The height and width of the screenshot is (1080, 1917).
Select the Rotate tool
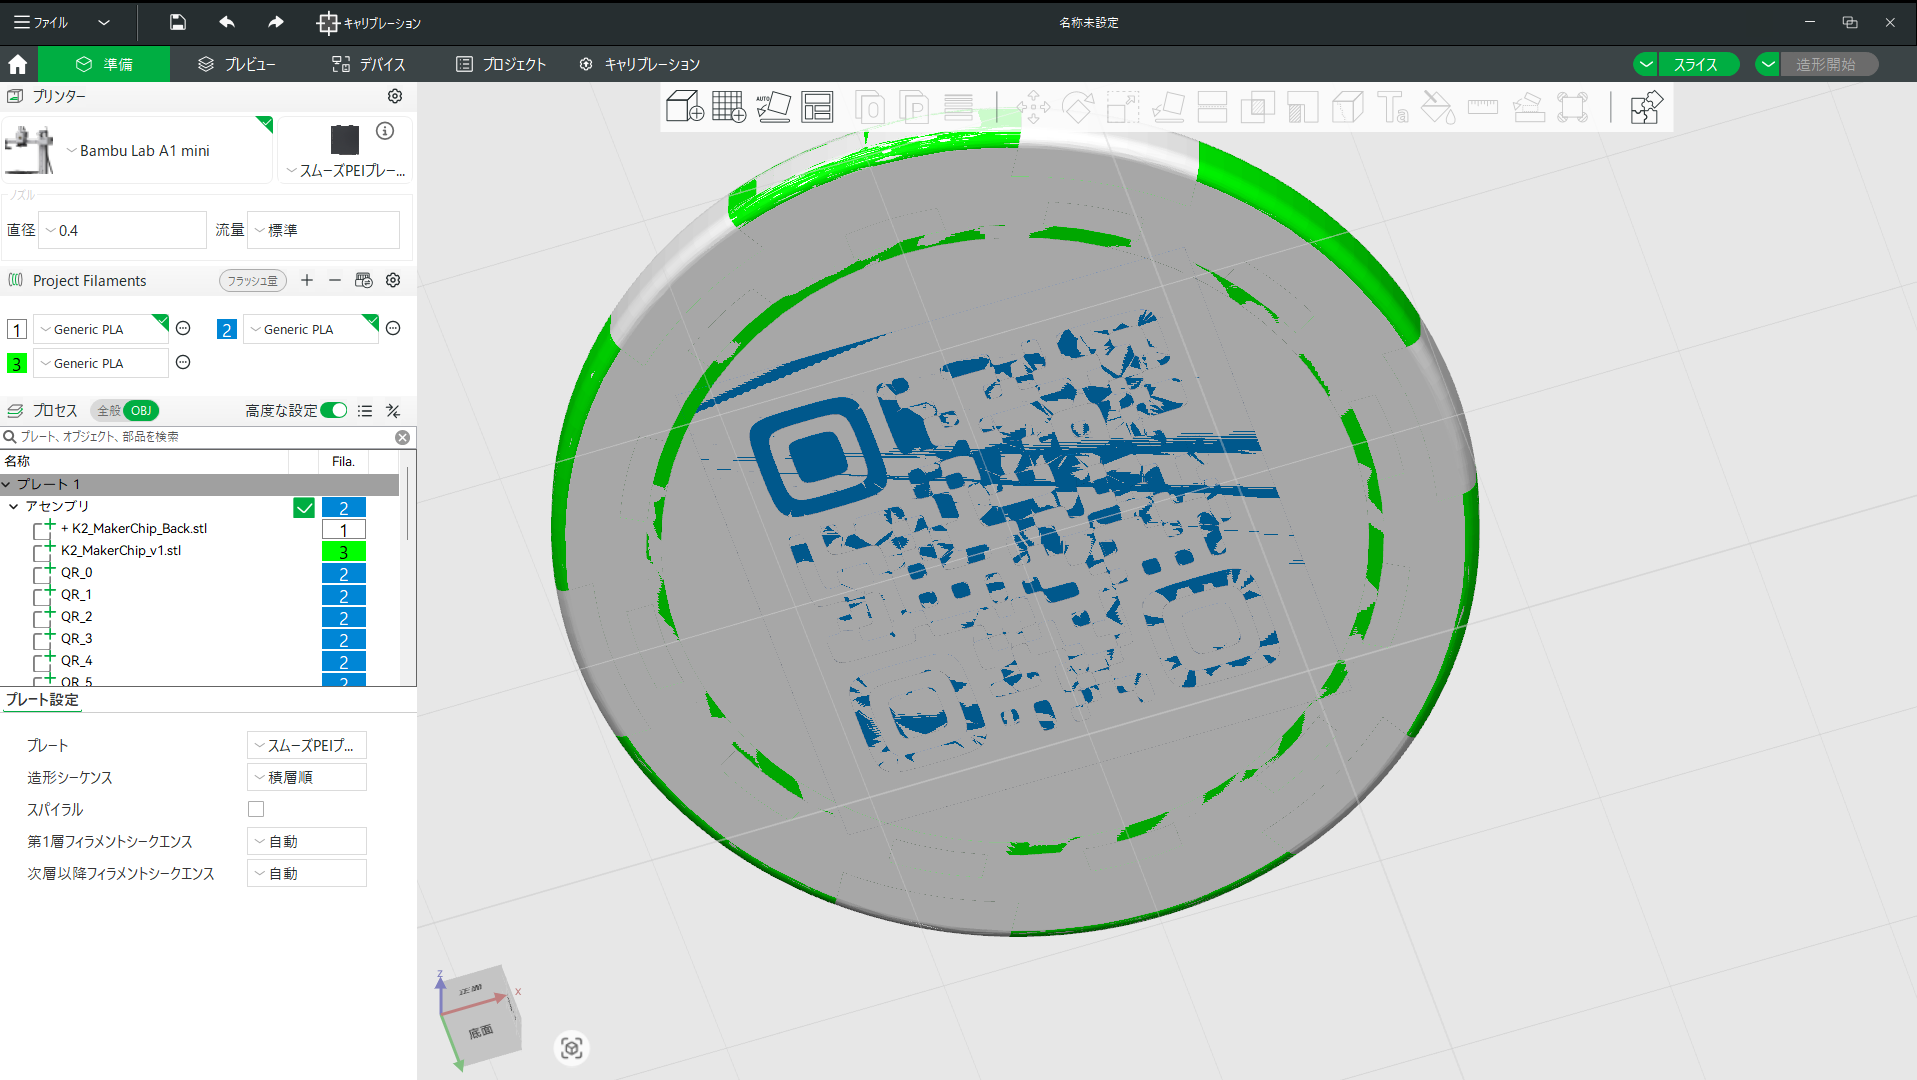1078,106
